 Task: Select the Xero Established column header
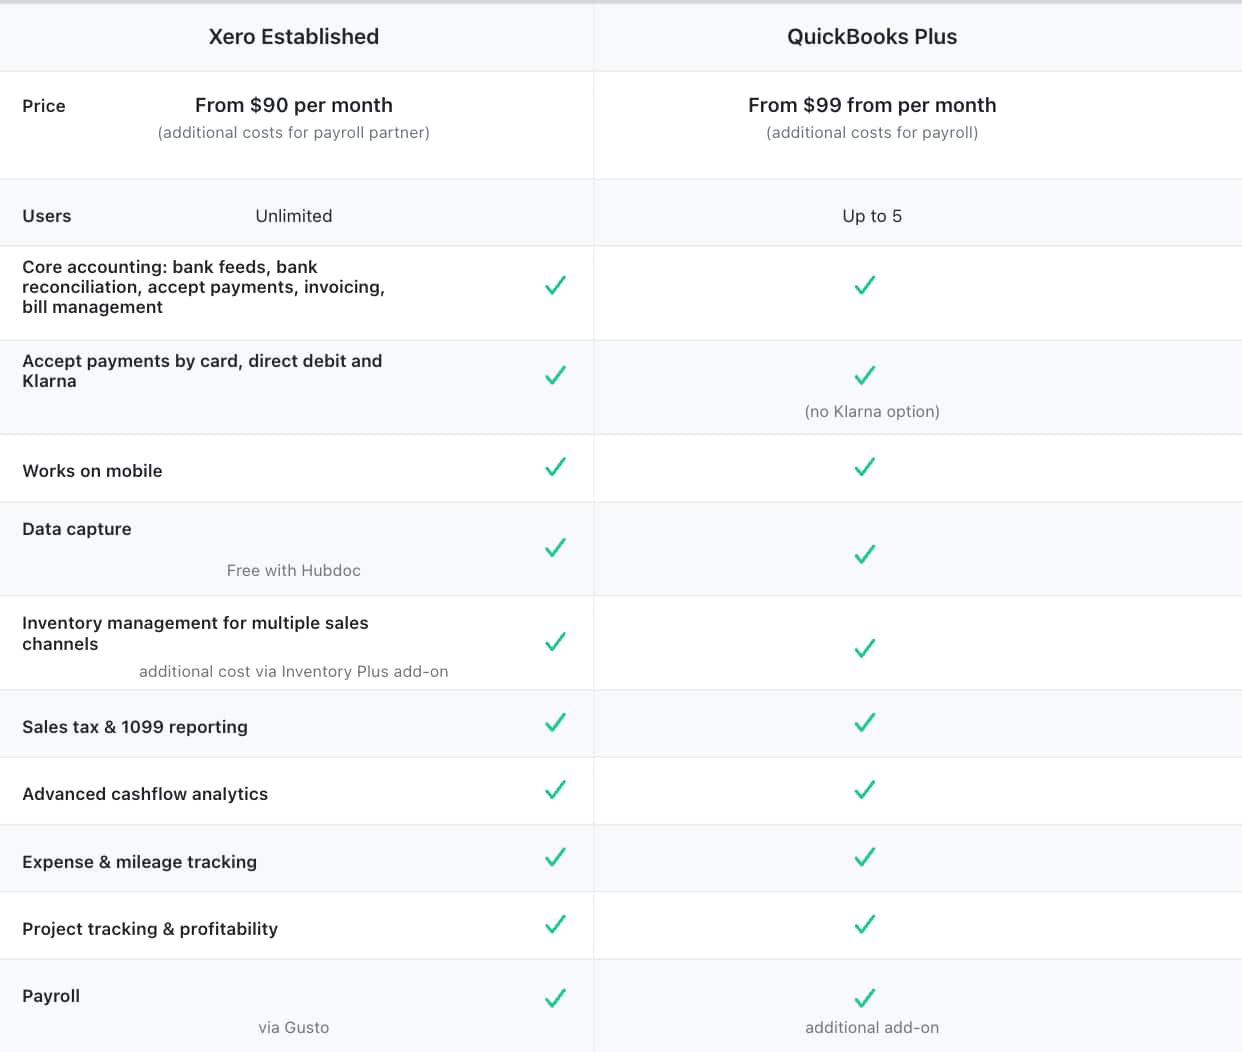293,37
